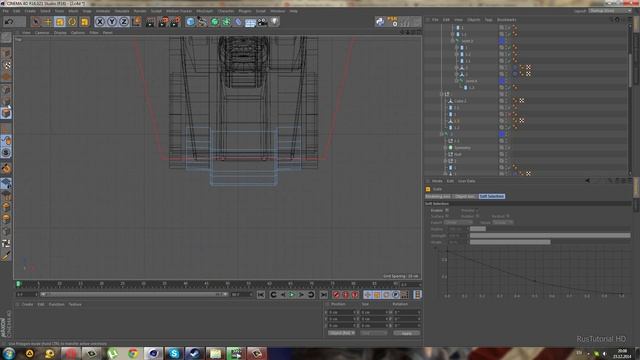Select the Symmetry object in tree
Screen dimensions: 640x360
point(462,148)
